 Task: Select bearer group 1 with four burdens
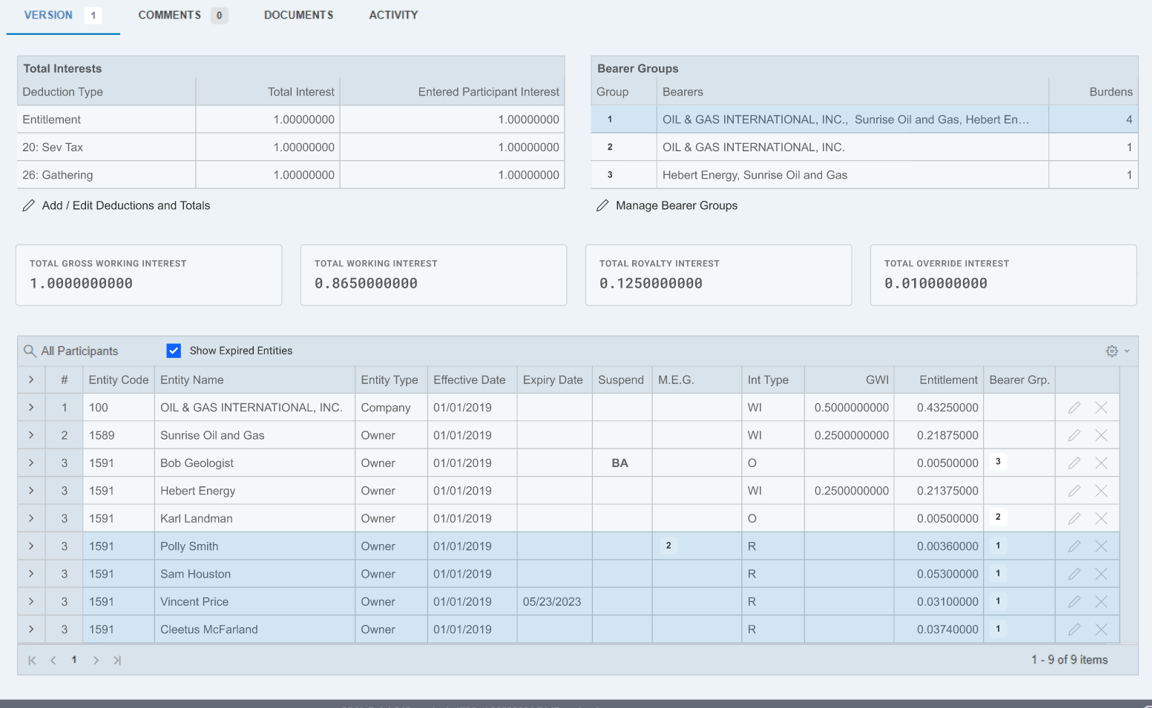tap(865, 119)
